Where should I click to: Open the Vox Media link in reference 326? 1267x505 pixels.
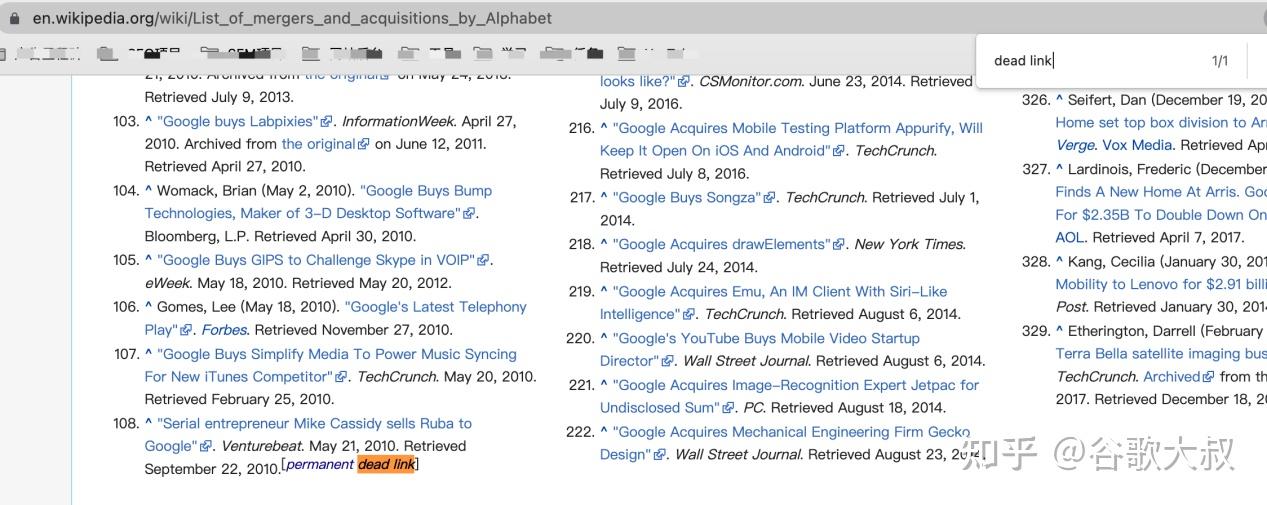[x=1139, y=145]
